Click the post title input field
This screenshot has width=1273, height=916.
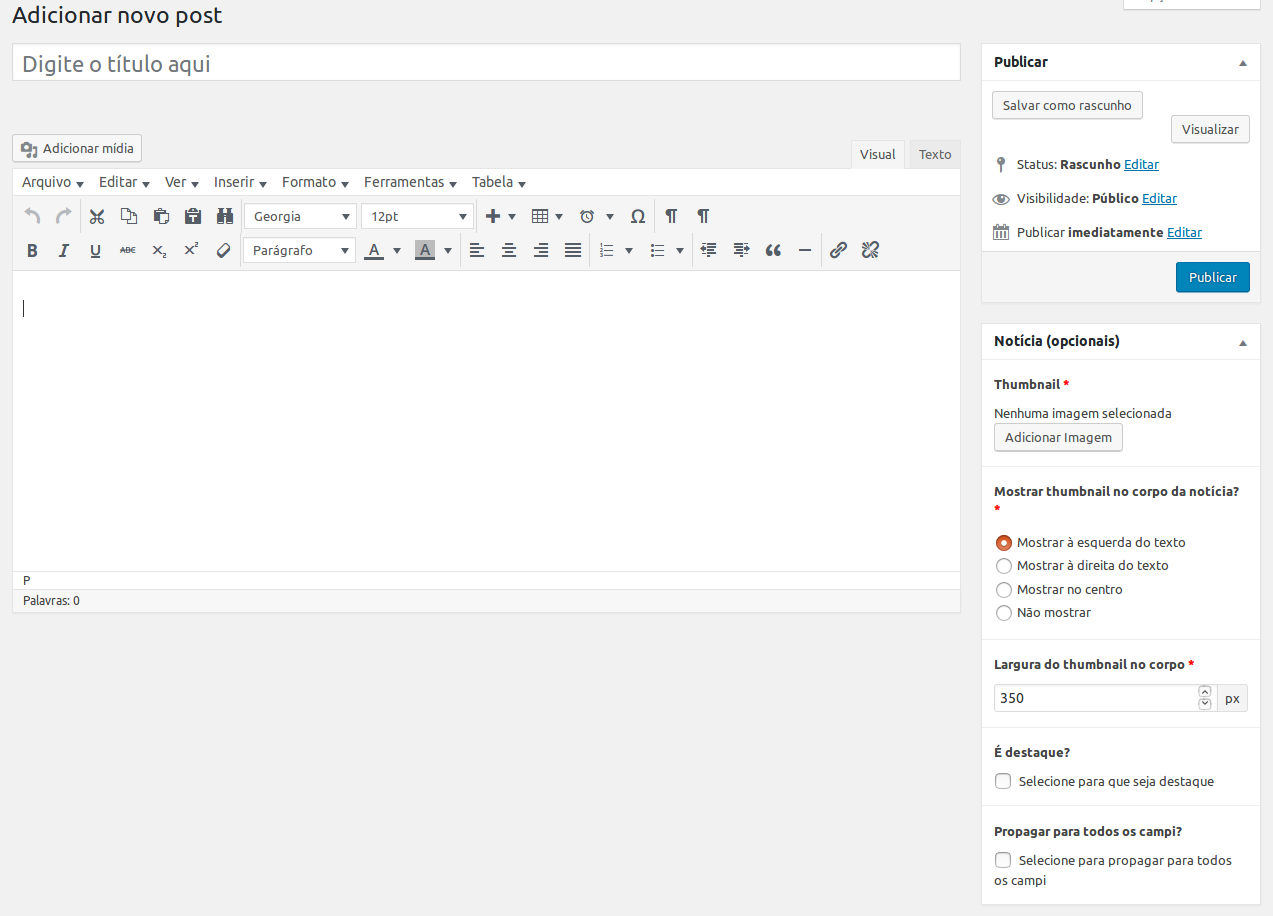(x=486, y=64)
